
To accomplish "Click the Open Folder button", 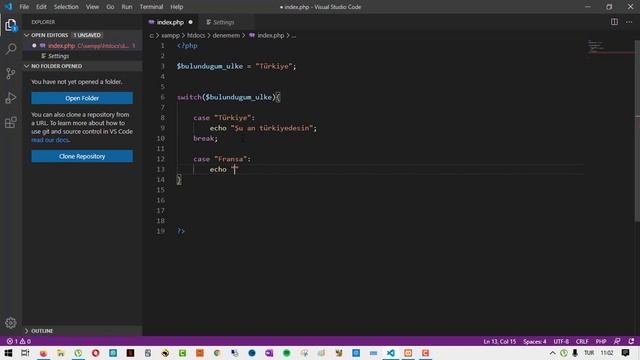I will tap(82, 98).
